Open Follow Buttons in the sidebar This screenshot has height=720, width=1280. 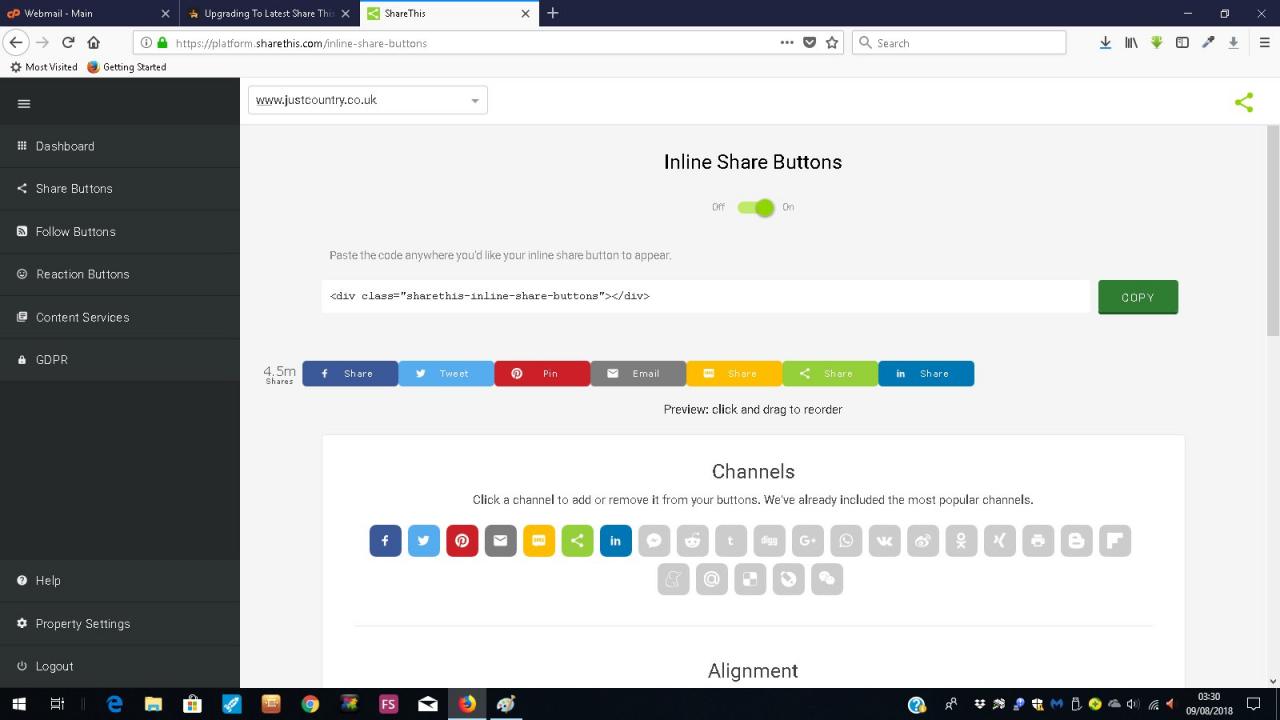coord(120,232)
